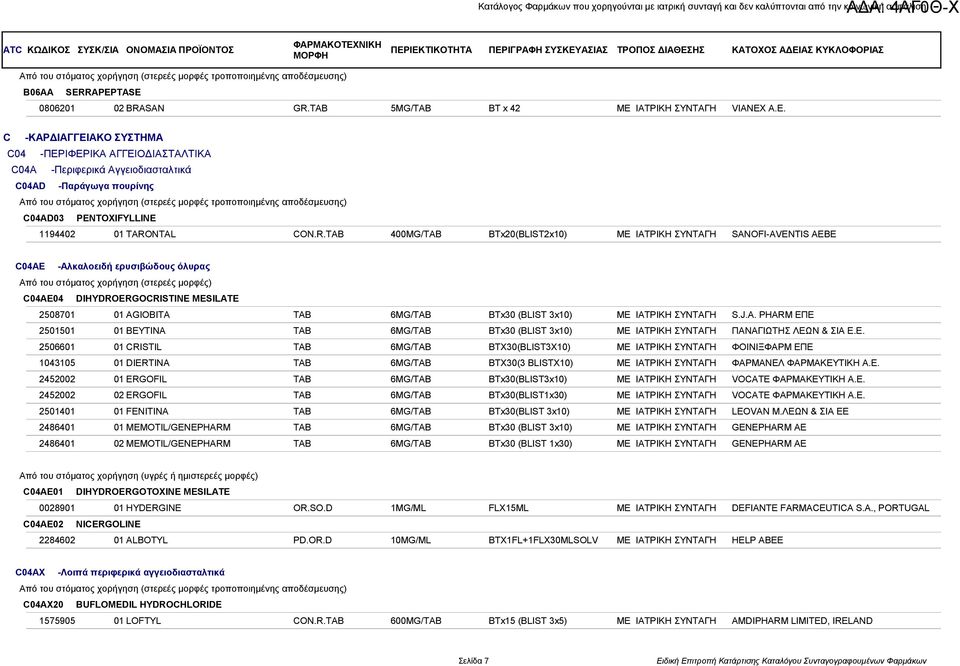The image size is (960, 666).
Task: Select the "02 ERGOFIL" product entry
Action: pyautogui.click(x=140, y=395)
